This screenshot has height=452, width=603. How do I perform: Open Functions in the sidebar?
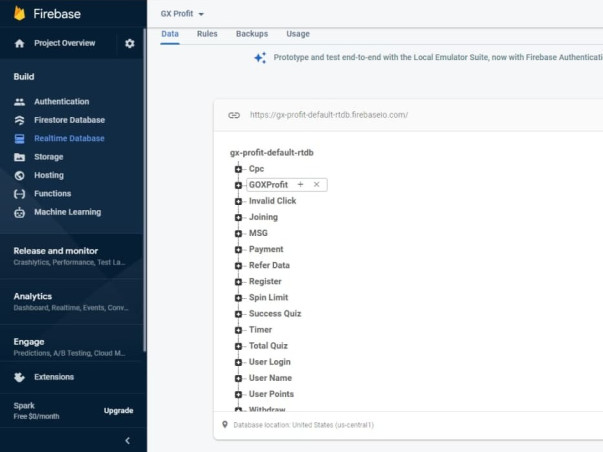[x=52, y=193]
